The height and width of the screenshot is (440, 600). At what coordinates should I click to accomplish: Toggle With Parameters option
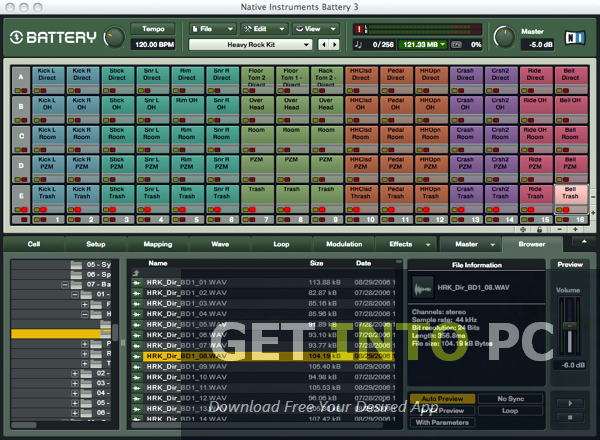pyautogui.click(x=442, y=422)
